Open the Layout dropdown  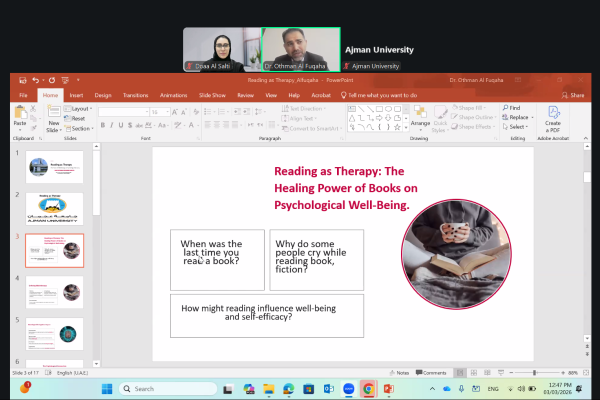[x=79, y=109]
